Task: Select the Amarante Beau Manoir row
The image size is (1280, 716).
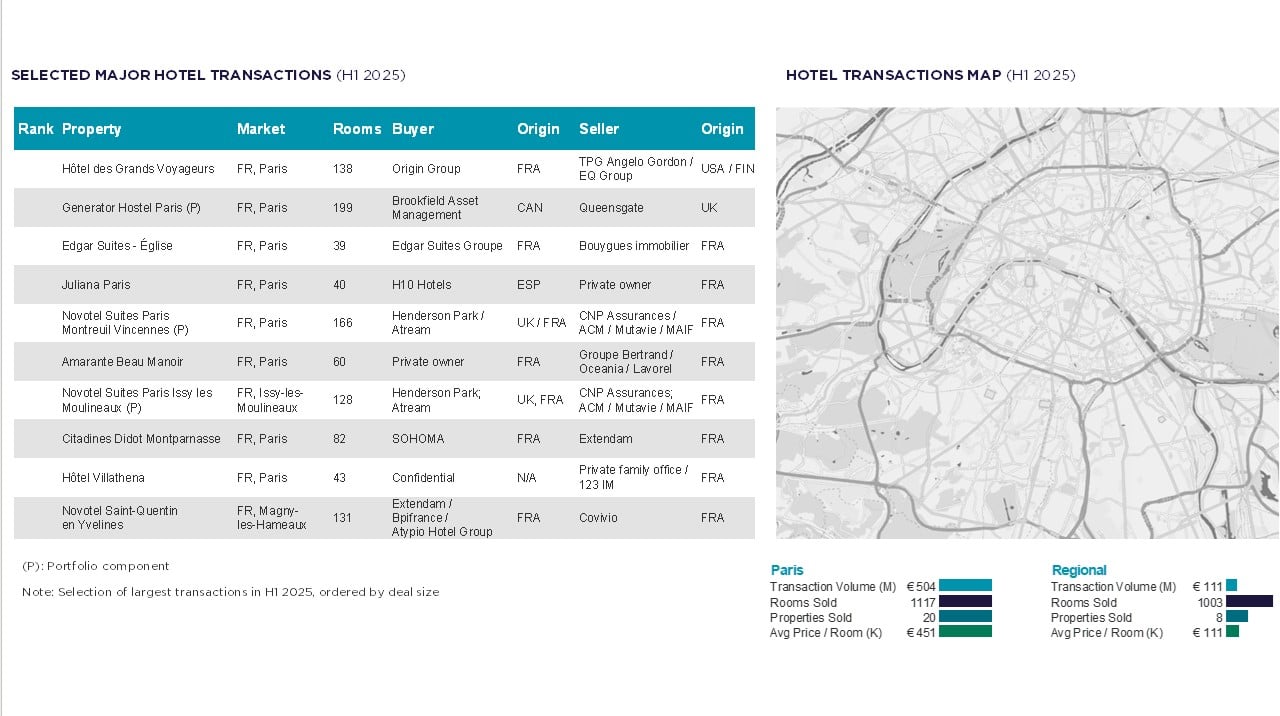Action: [x=122, y=362]
